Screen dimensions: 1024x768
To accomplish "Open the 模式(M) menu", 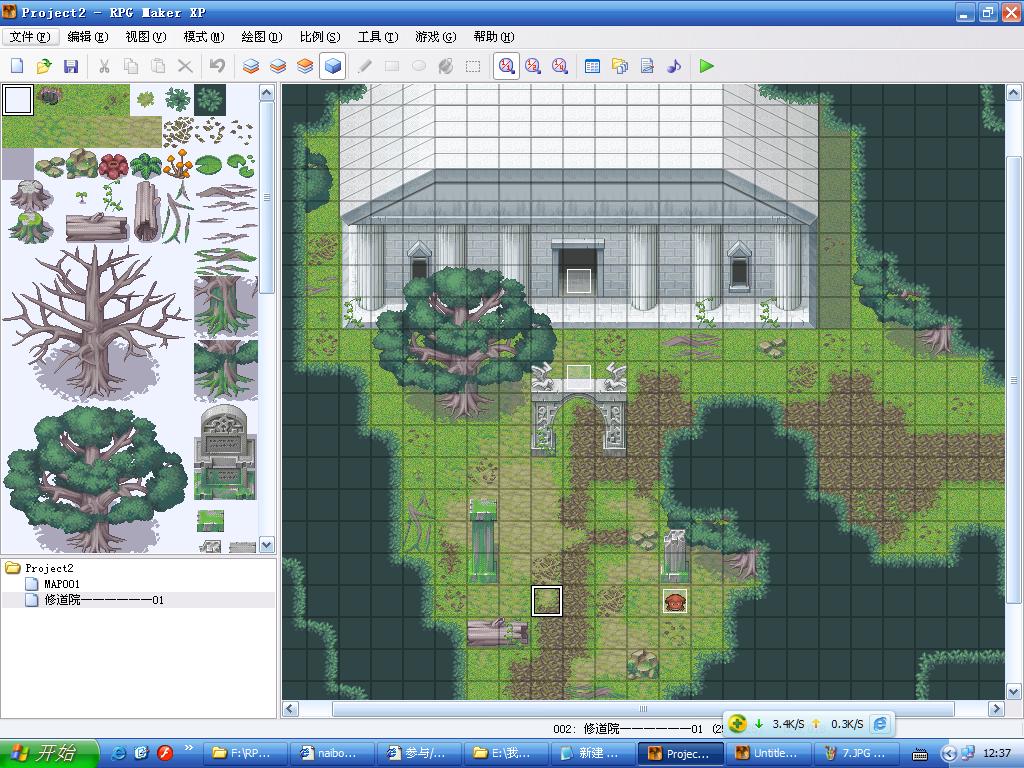I will [204, 37].
